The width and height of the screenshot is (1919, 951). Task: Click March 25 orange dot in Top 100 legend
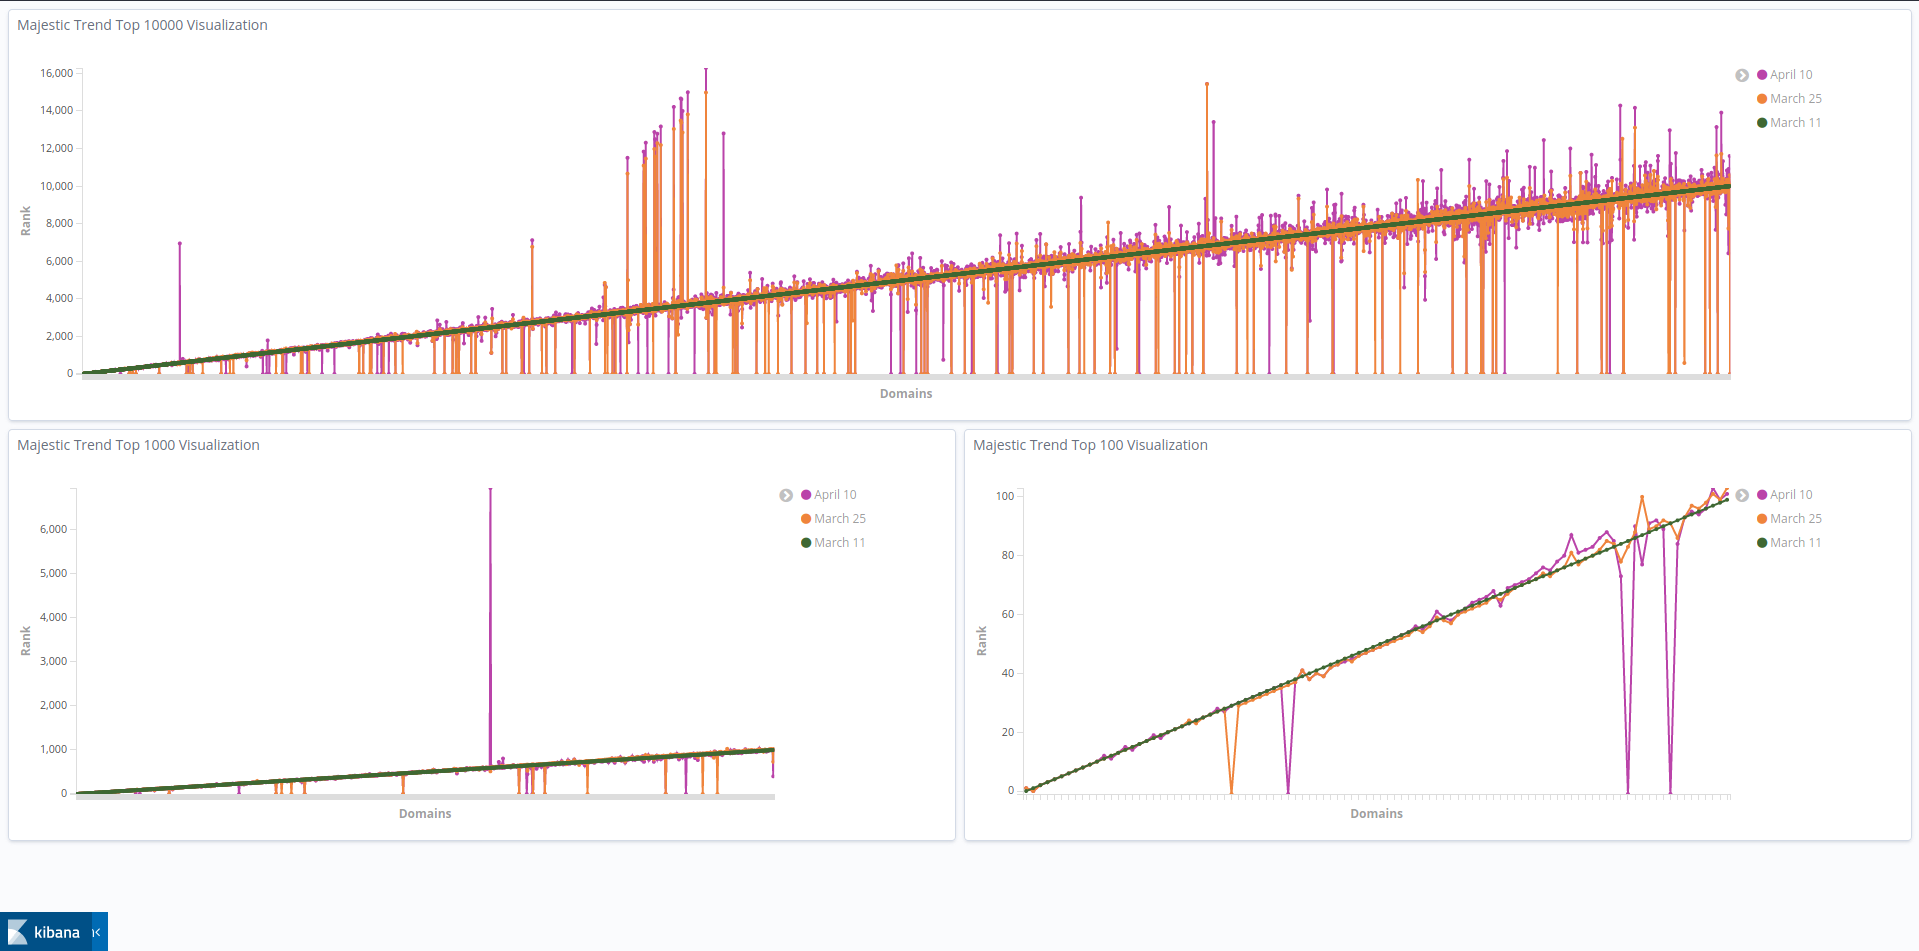[1762, 519]
